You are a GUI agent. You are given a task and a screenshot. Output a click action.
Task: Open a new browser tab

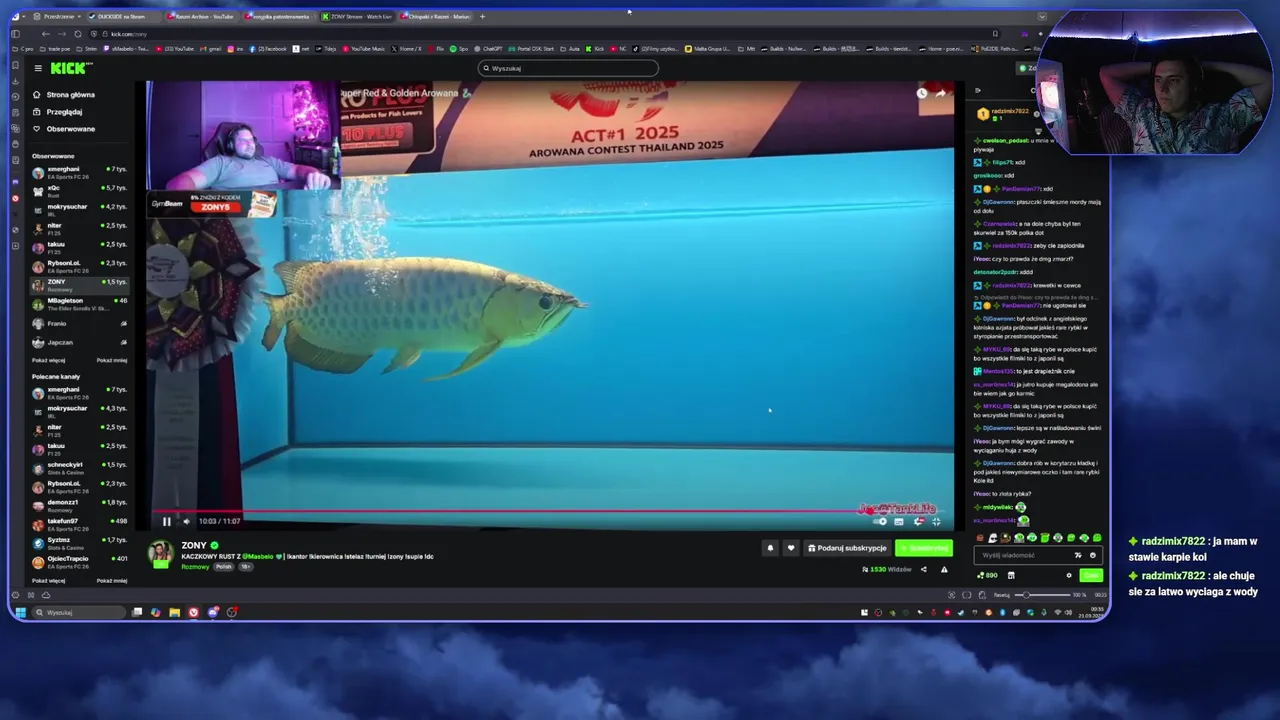(x=482, y=16)
